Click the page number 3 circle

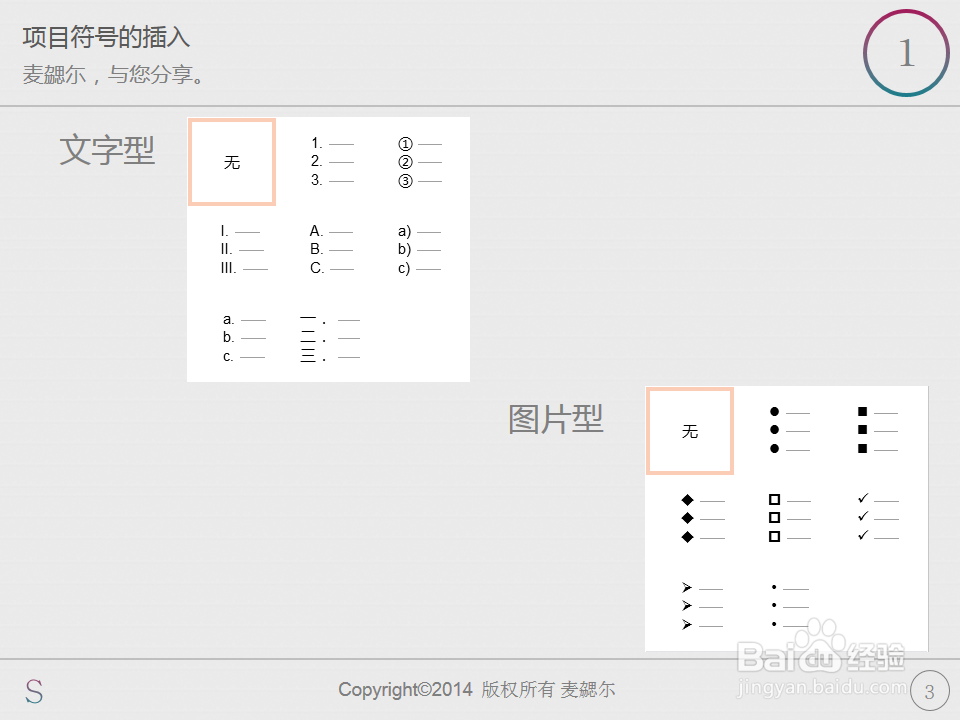[x=929, y=691]
